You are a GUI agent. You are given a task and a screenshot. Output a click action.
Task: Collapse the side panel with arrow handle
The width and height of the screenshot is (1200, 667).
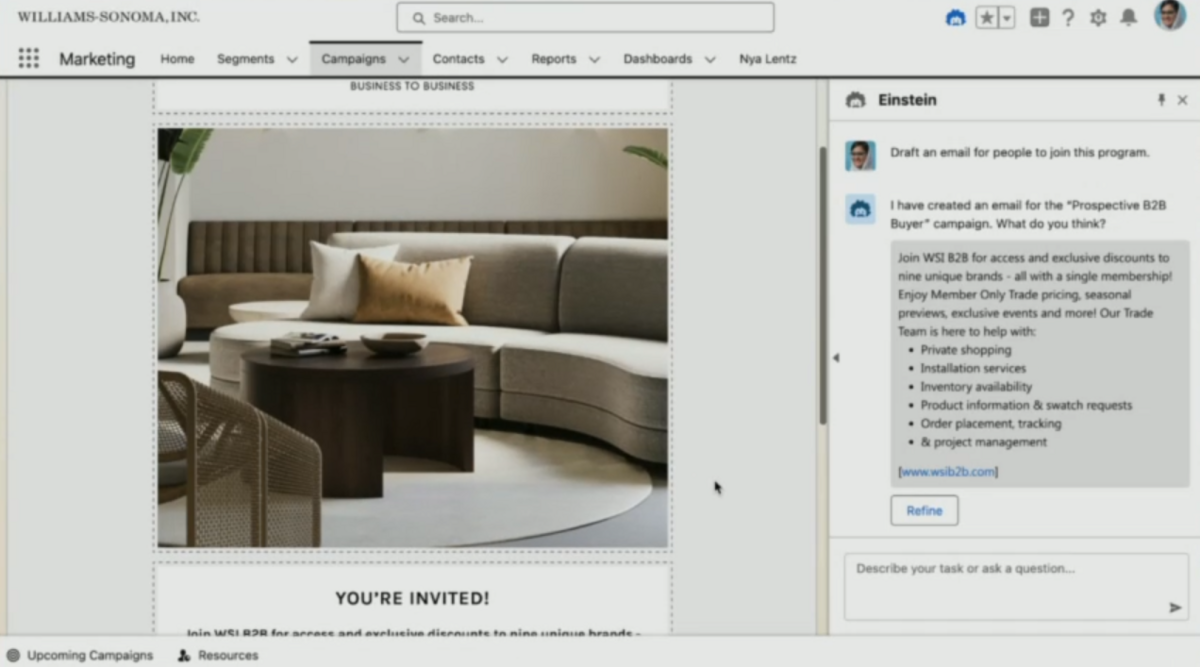coord(836,358)
